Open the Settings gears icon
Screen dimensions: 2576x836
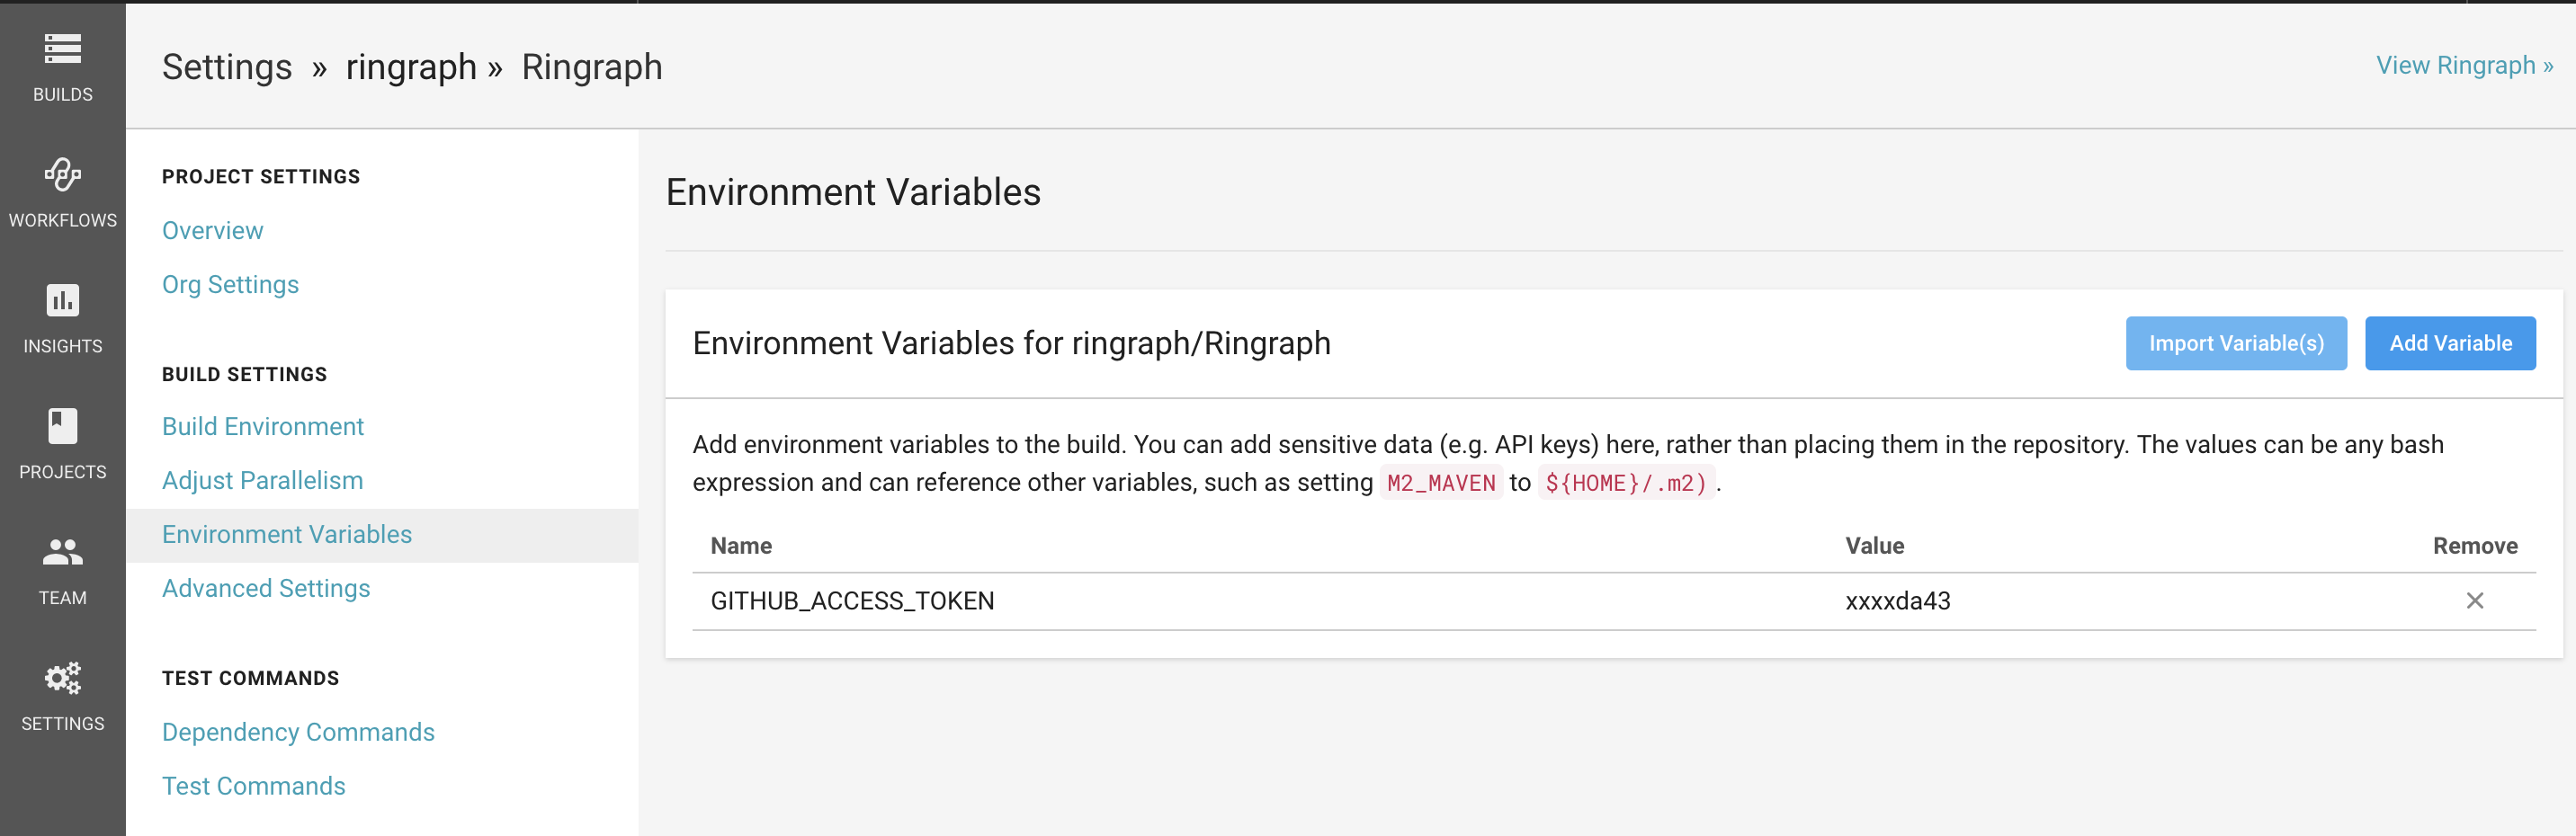tap(62, 678)
